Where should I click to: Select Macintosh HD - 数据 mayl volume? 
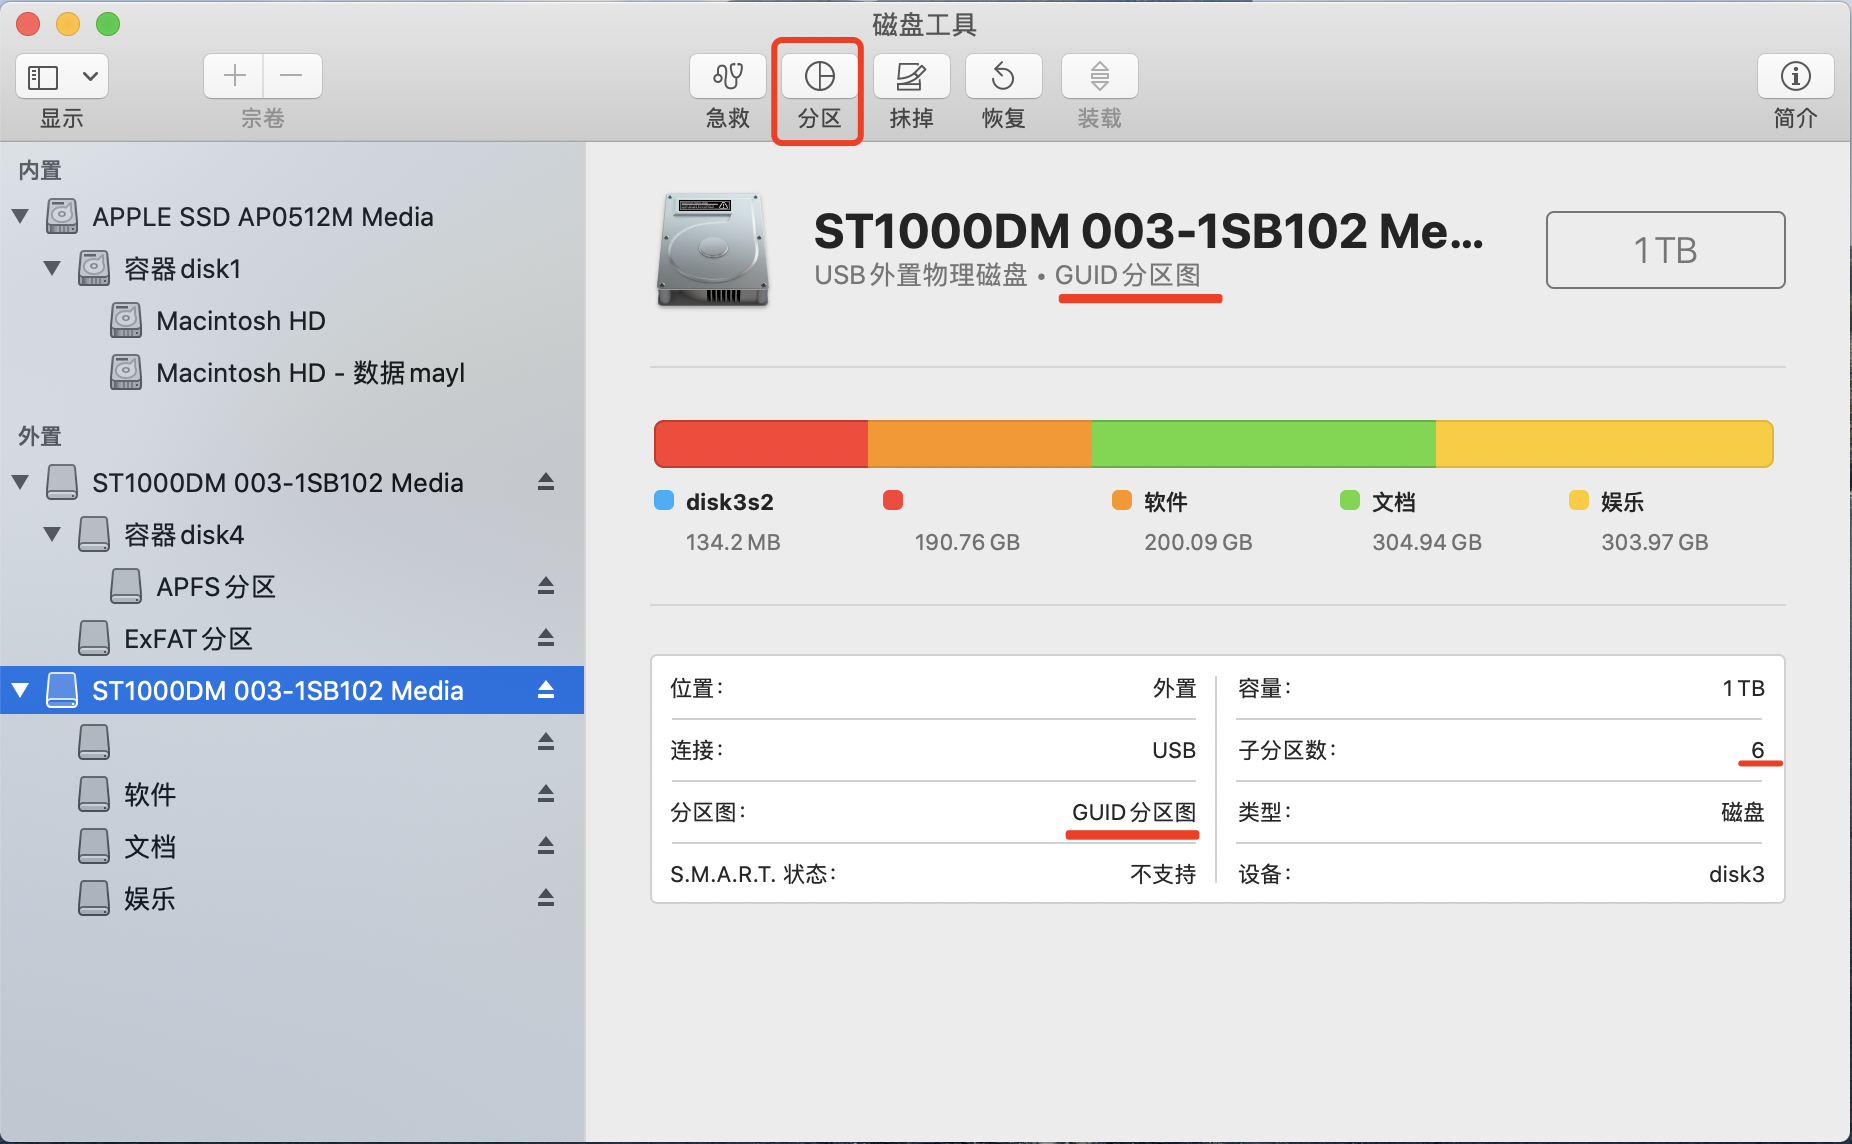click(x=292, y=372)
